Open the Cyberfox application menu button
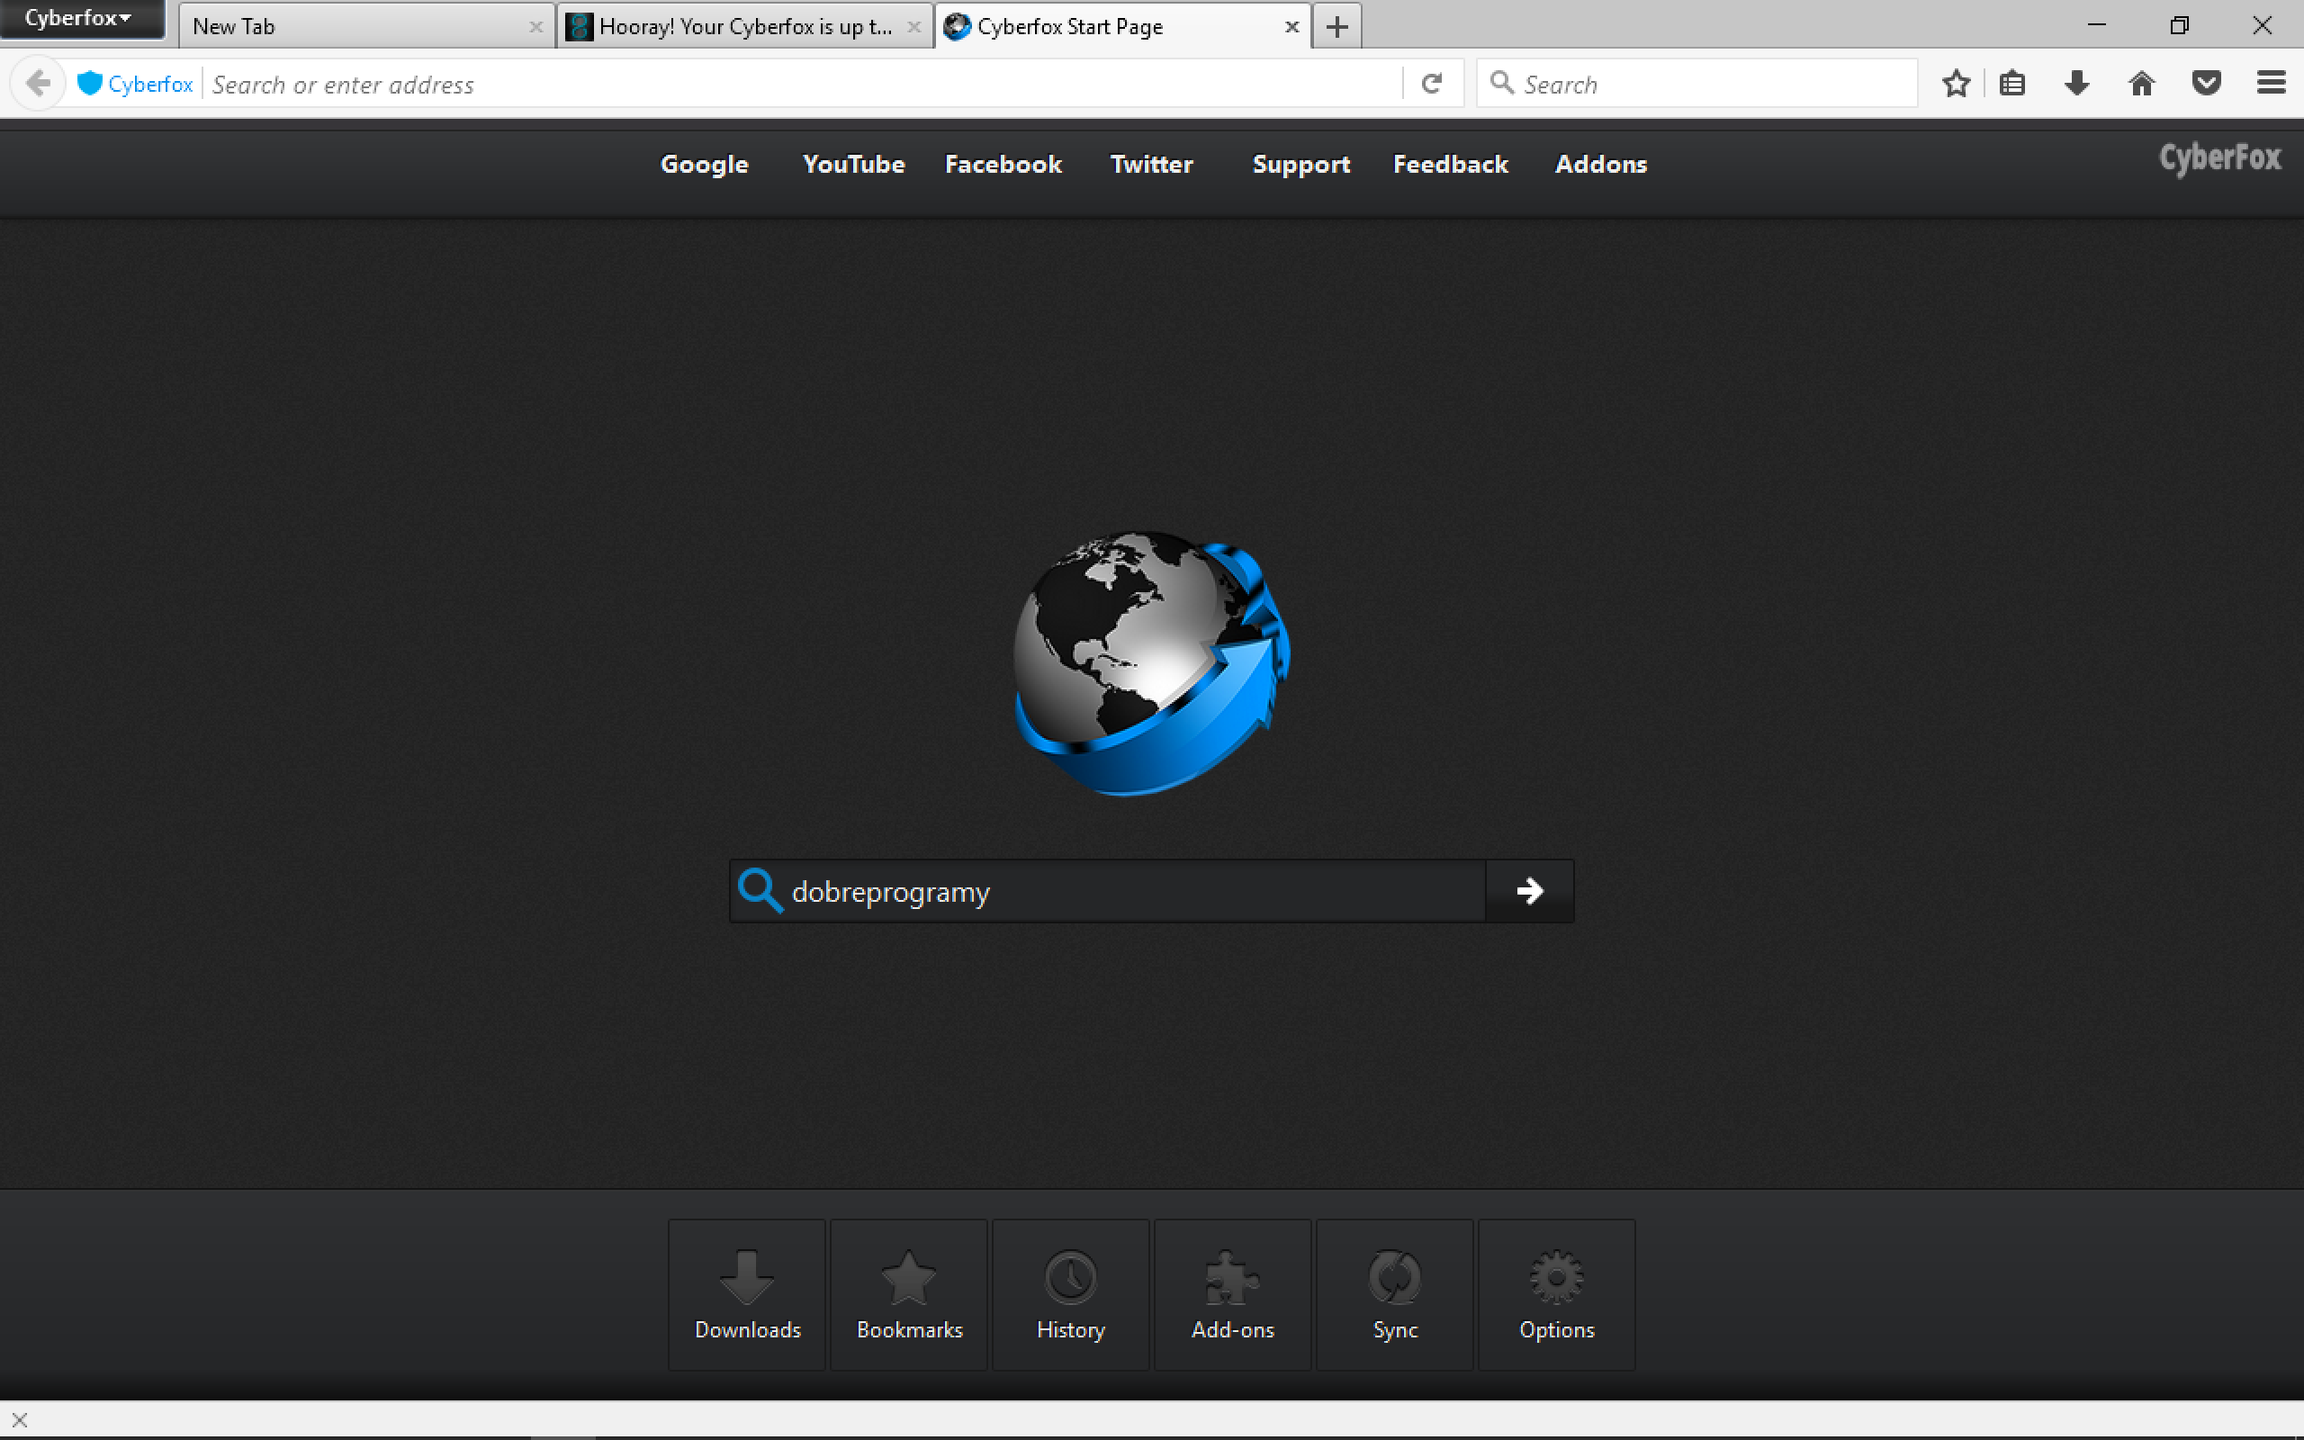Image resolution: width=2304 pixels, height=1440 pixels. click(x=80, y=19)
